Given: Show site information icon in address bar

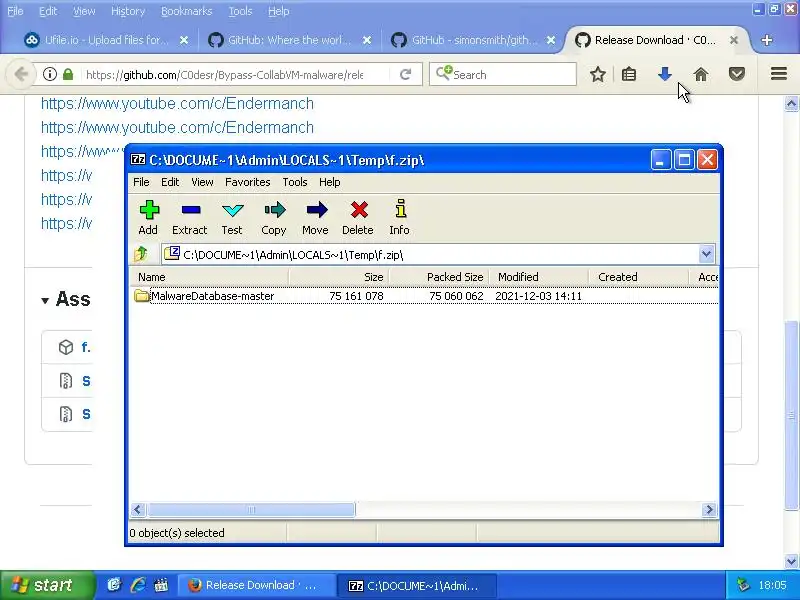Looking at the screenshot, I should pyautogui.click(x=49, y=74).
